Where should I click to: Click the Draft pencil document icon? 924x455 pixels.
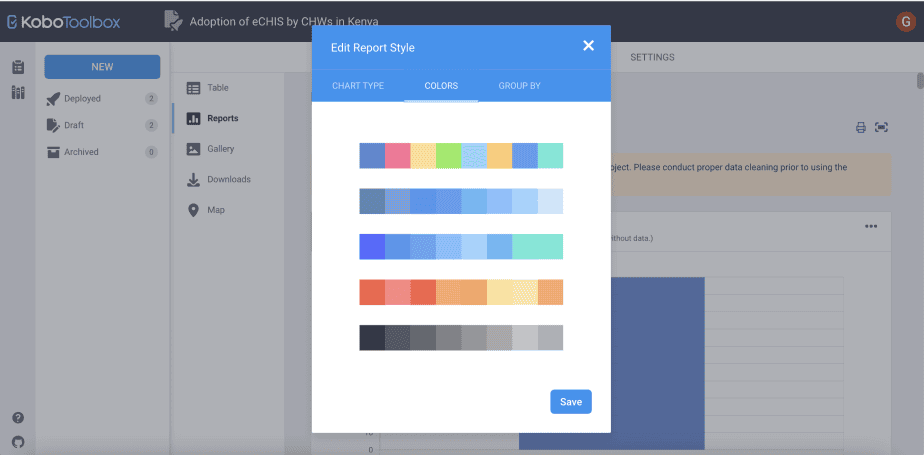point(53,125)
